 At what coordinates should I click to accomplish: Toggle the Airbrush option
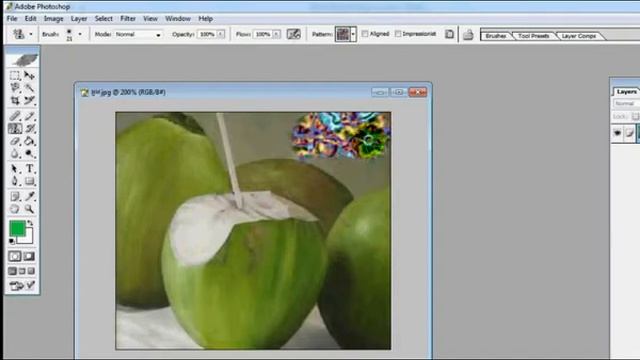pyautogui.click(x=294, y=34)
